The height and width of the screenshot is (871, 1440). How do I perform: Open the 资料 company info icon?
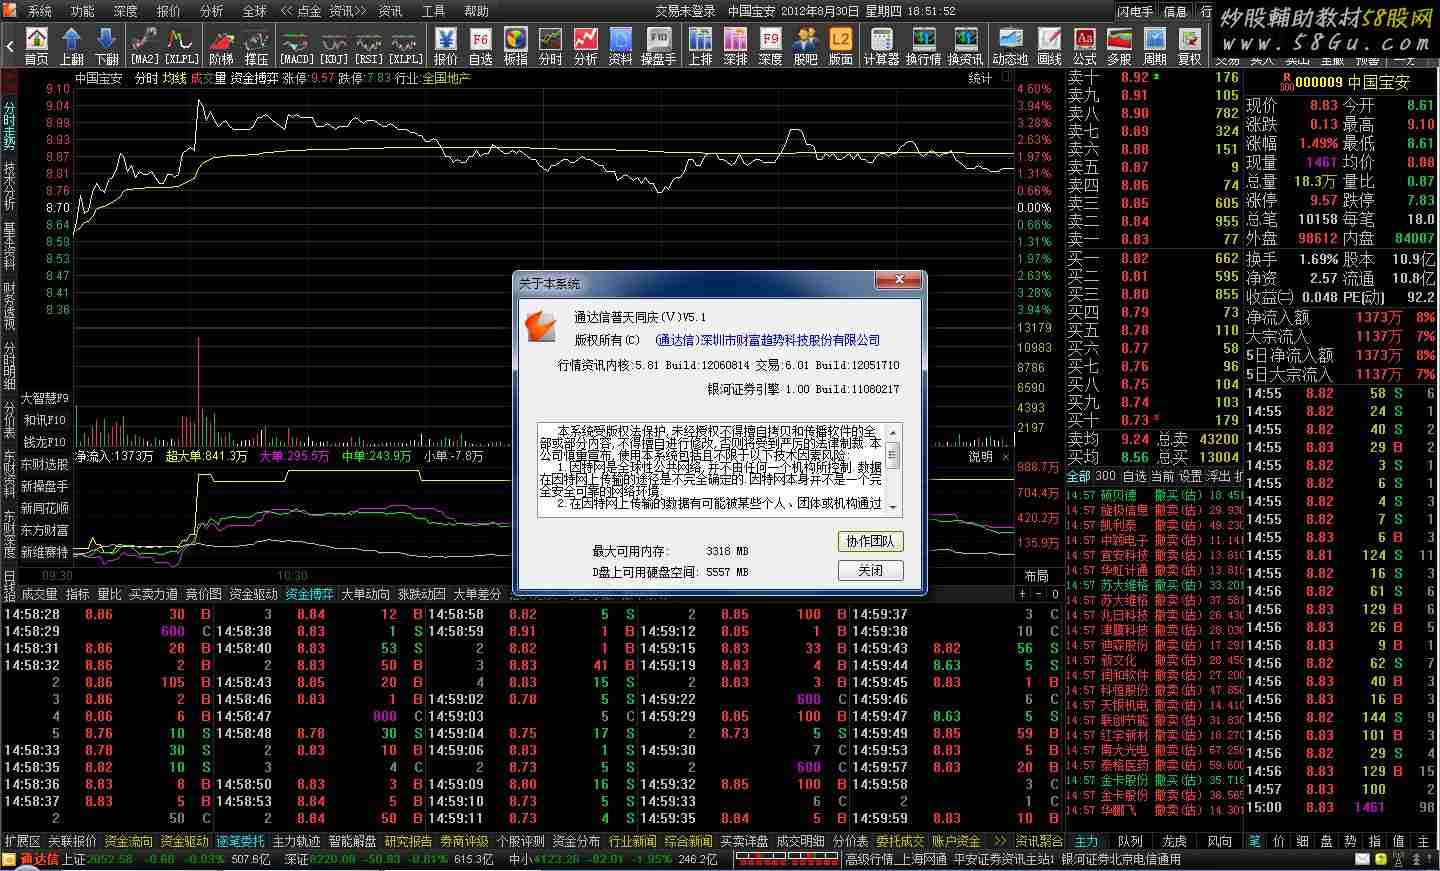(x=621, y=46)
